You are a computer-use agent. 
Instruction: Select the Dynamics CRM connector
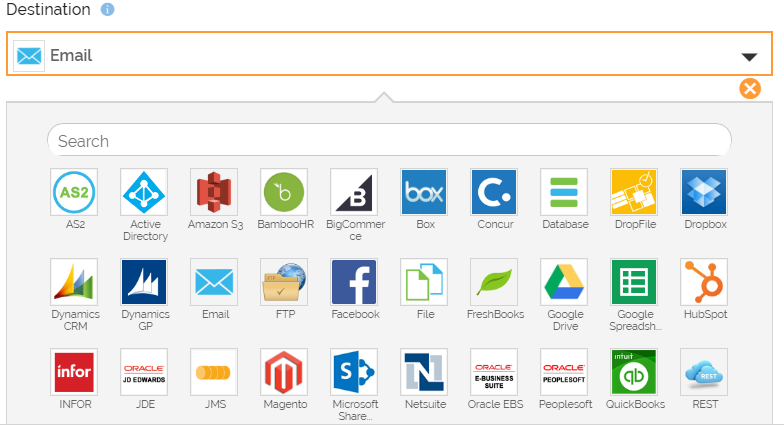[x=74, y=282]
